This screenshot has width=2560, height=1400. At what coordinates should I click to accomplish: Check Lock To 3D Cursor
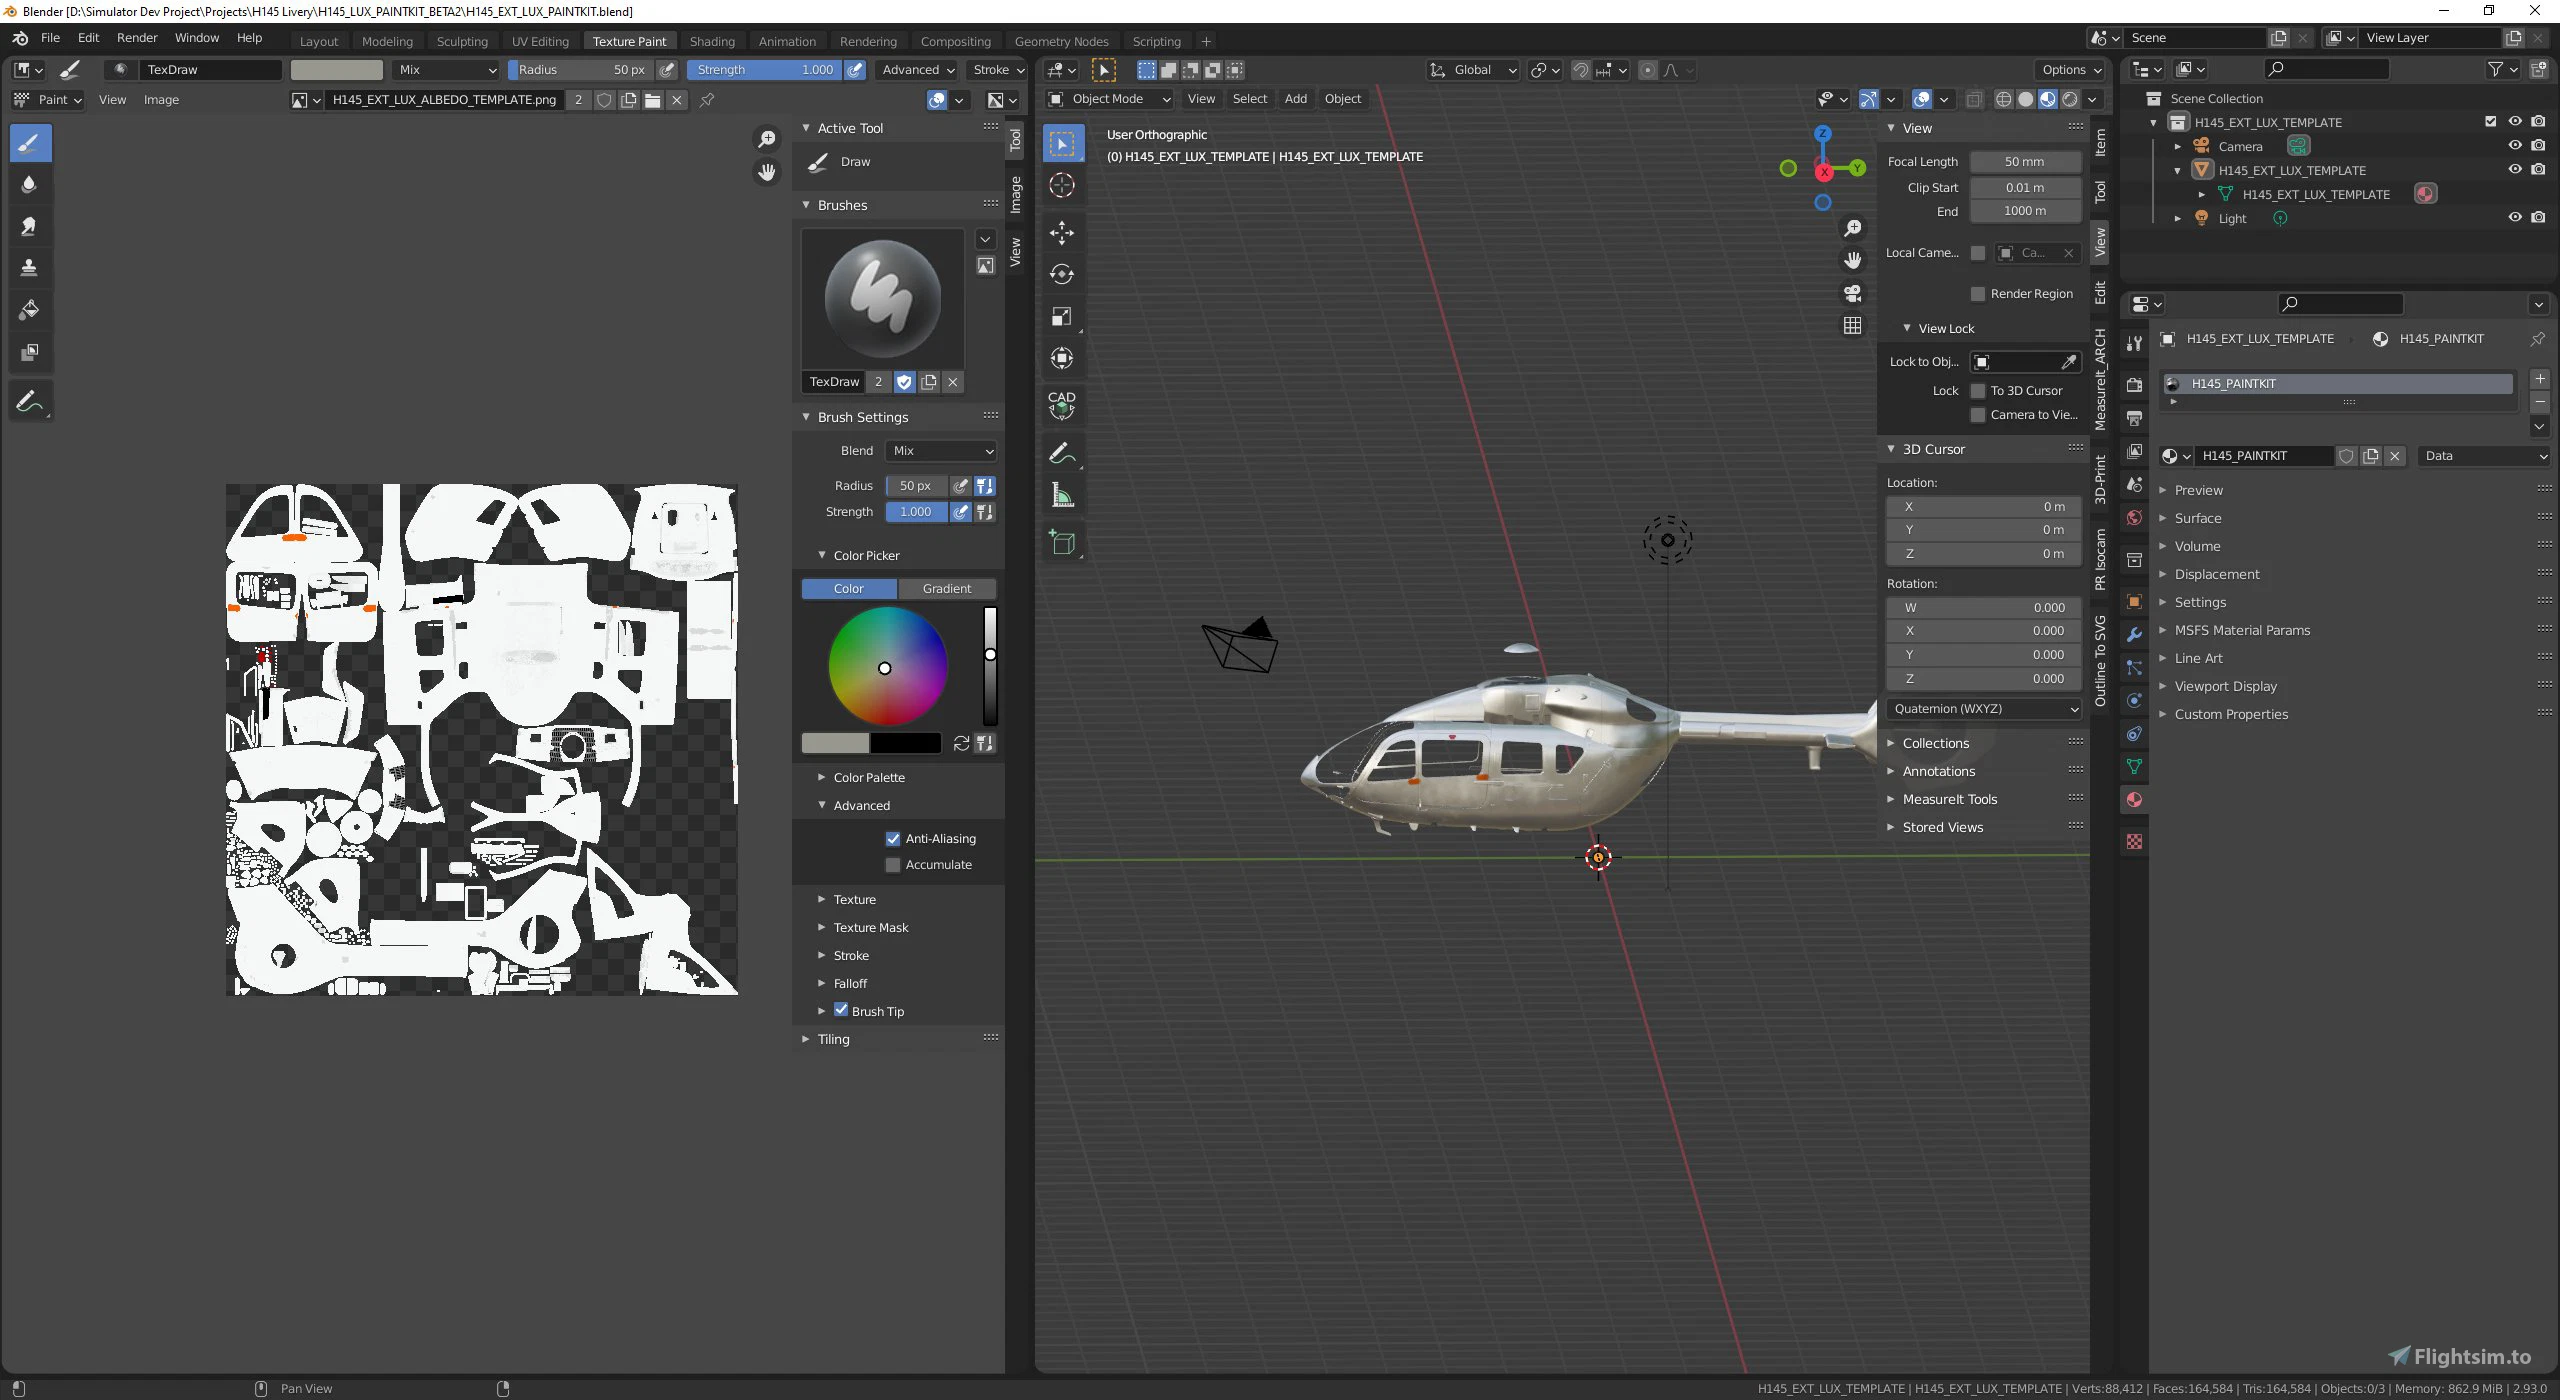(x=1977, y=391)
